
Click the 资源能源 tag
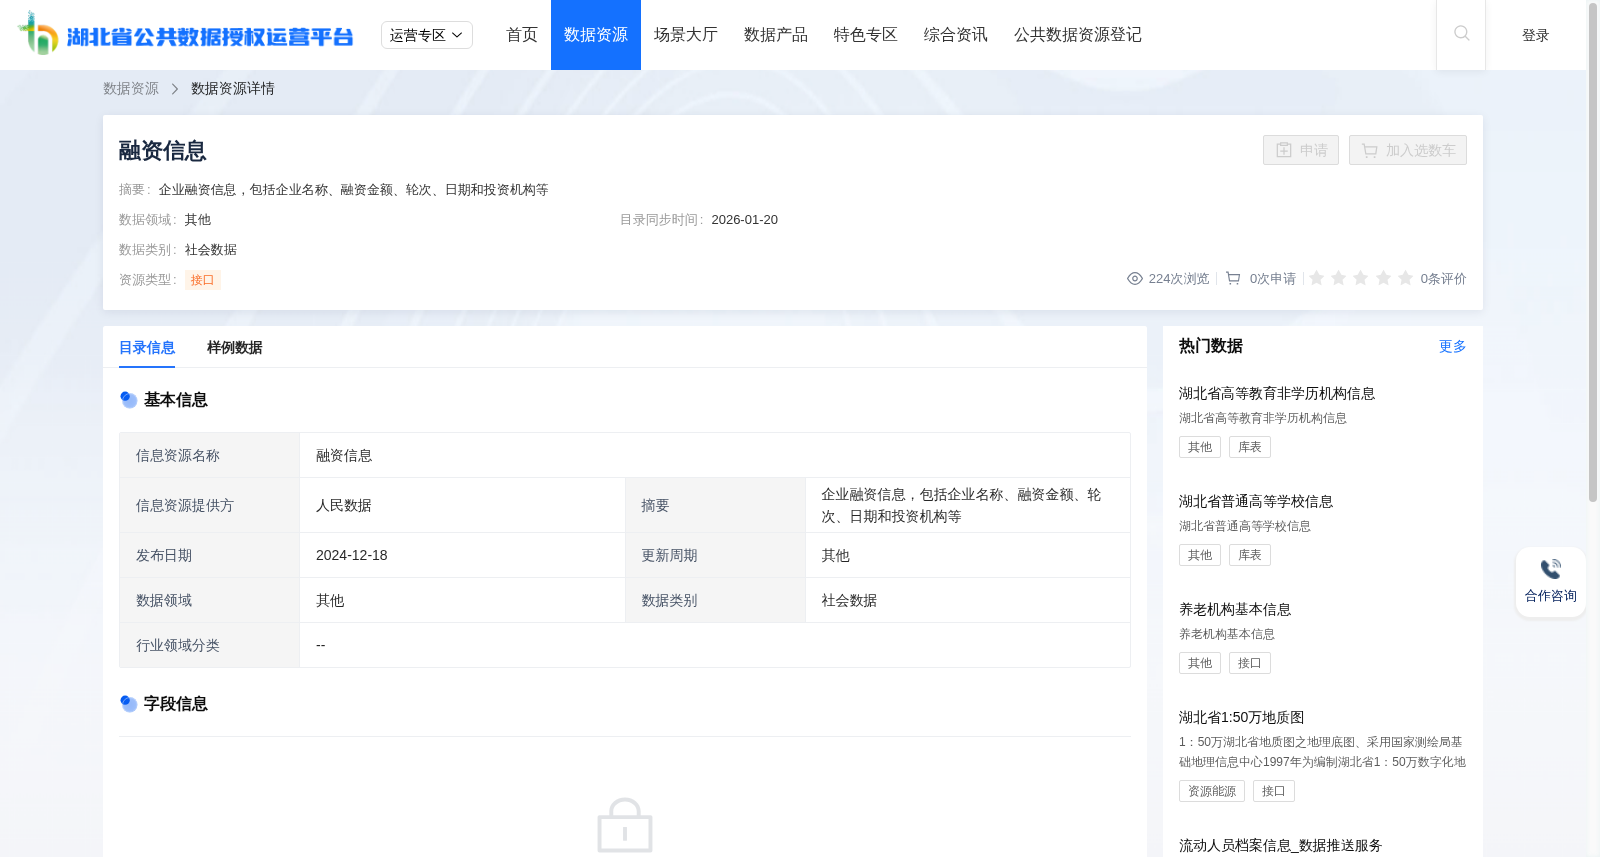[1212, 791]
